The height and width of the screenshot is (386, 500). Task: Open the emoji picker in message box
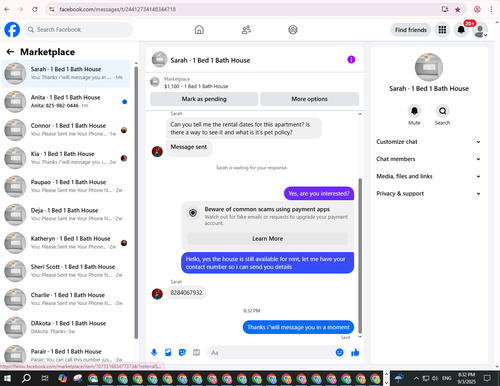339,352
